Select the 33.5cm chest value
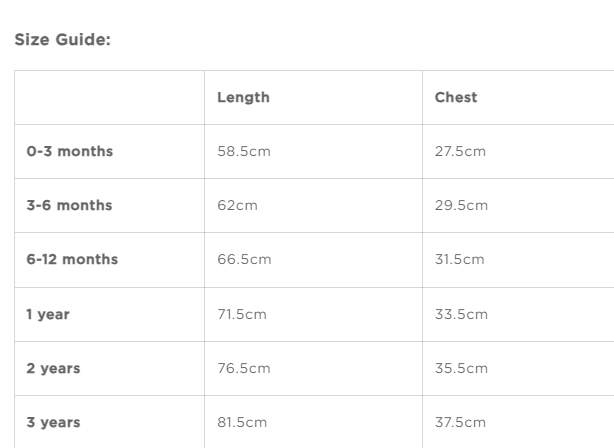 pos(461,314)
